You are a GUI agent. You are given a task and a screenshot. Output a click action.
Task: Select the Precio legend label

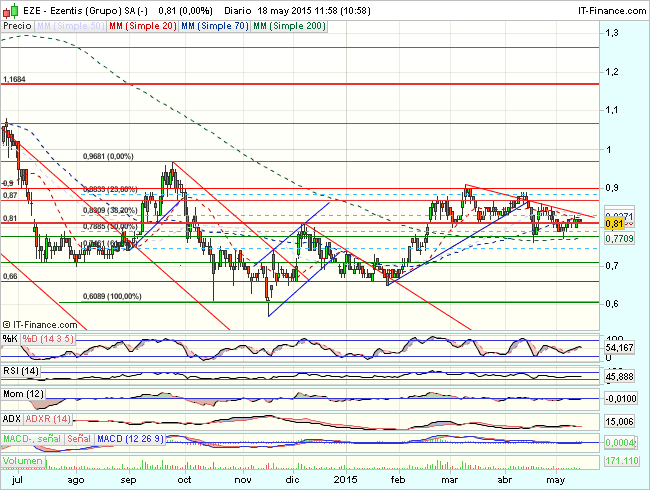[x=17, y=26]
